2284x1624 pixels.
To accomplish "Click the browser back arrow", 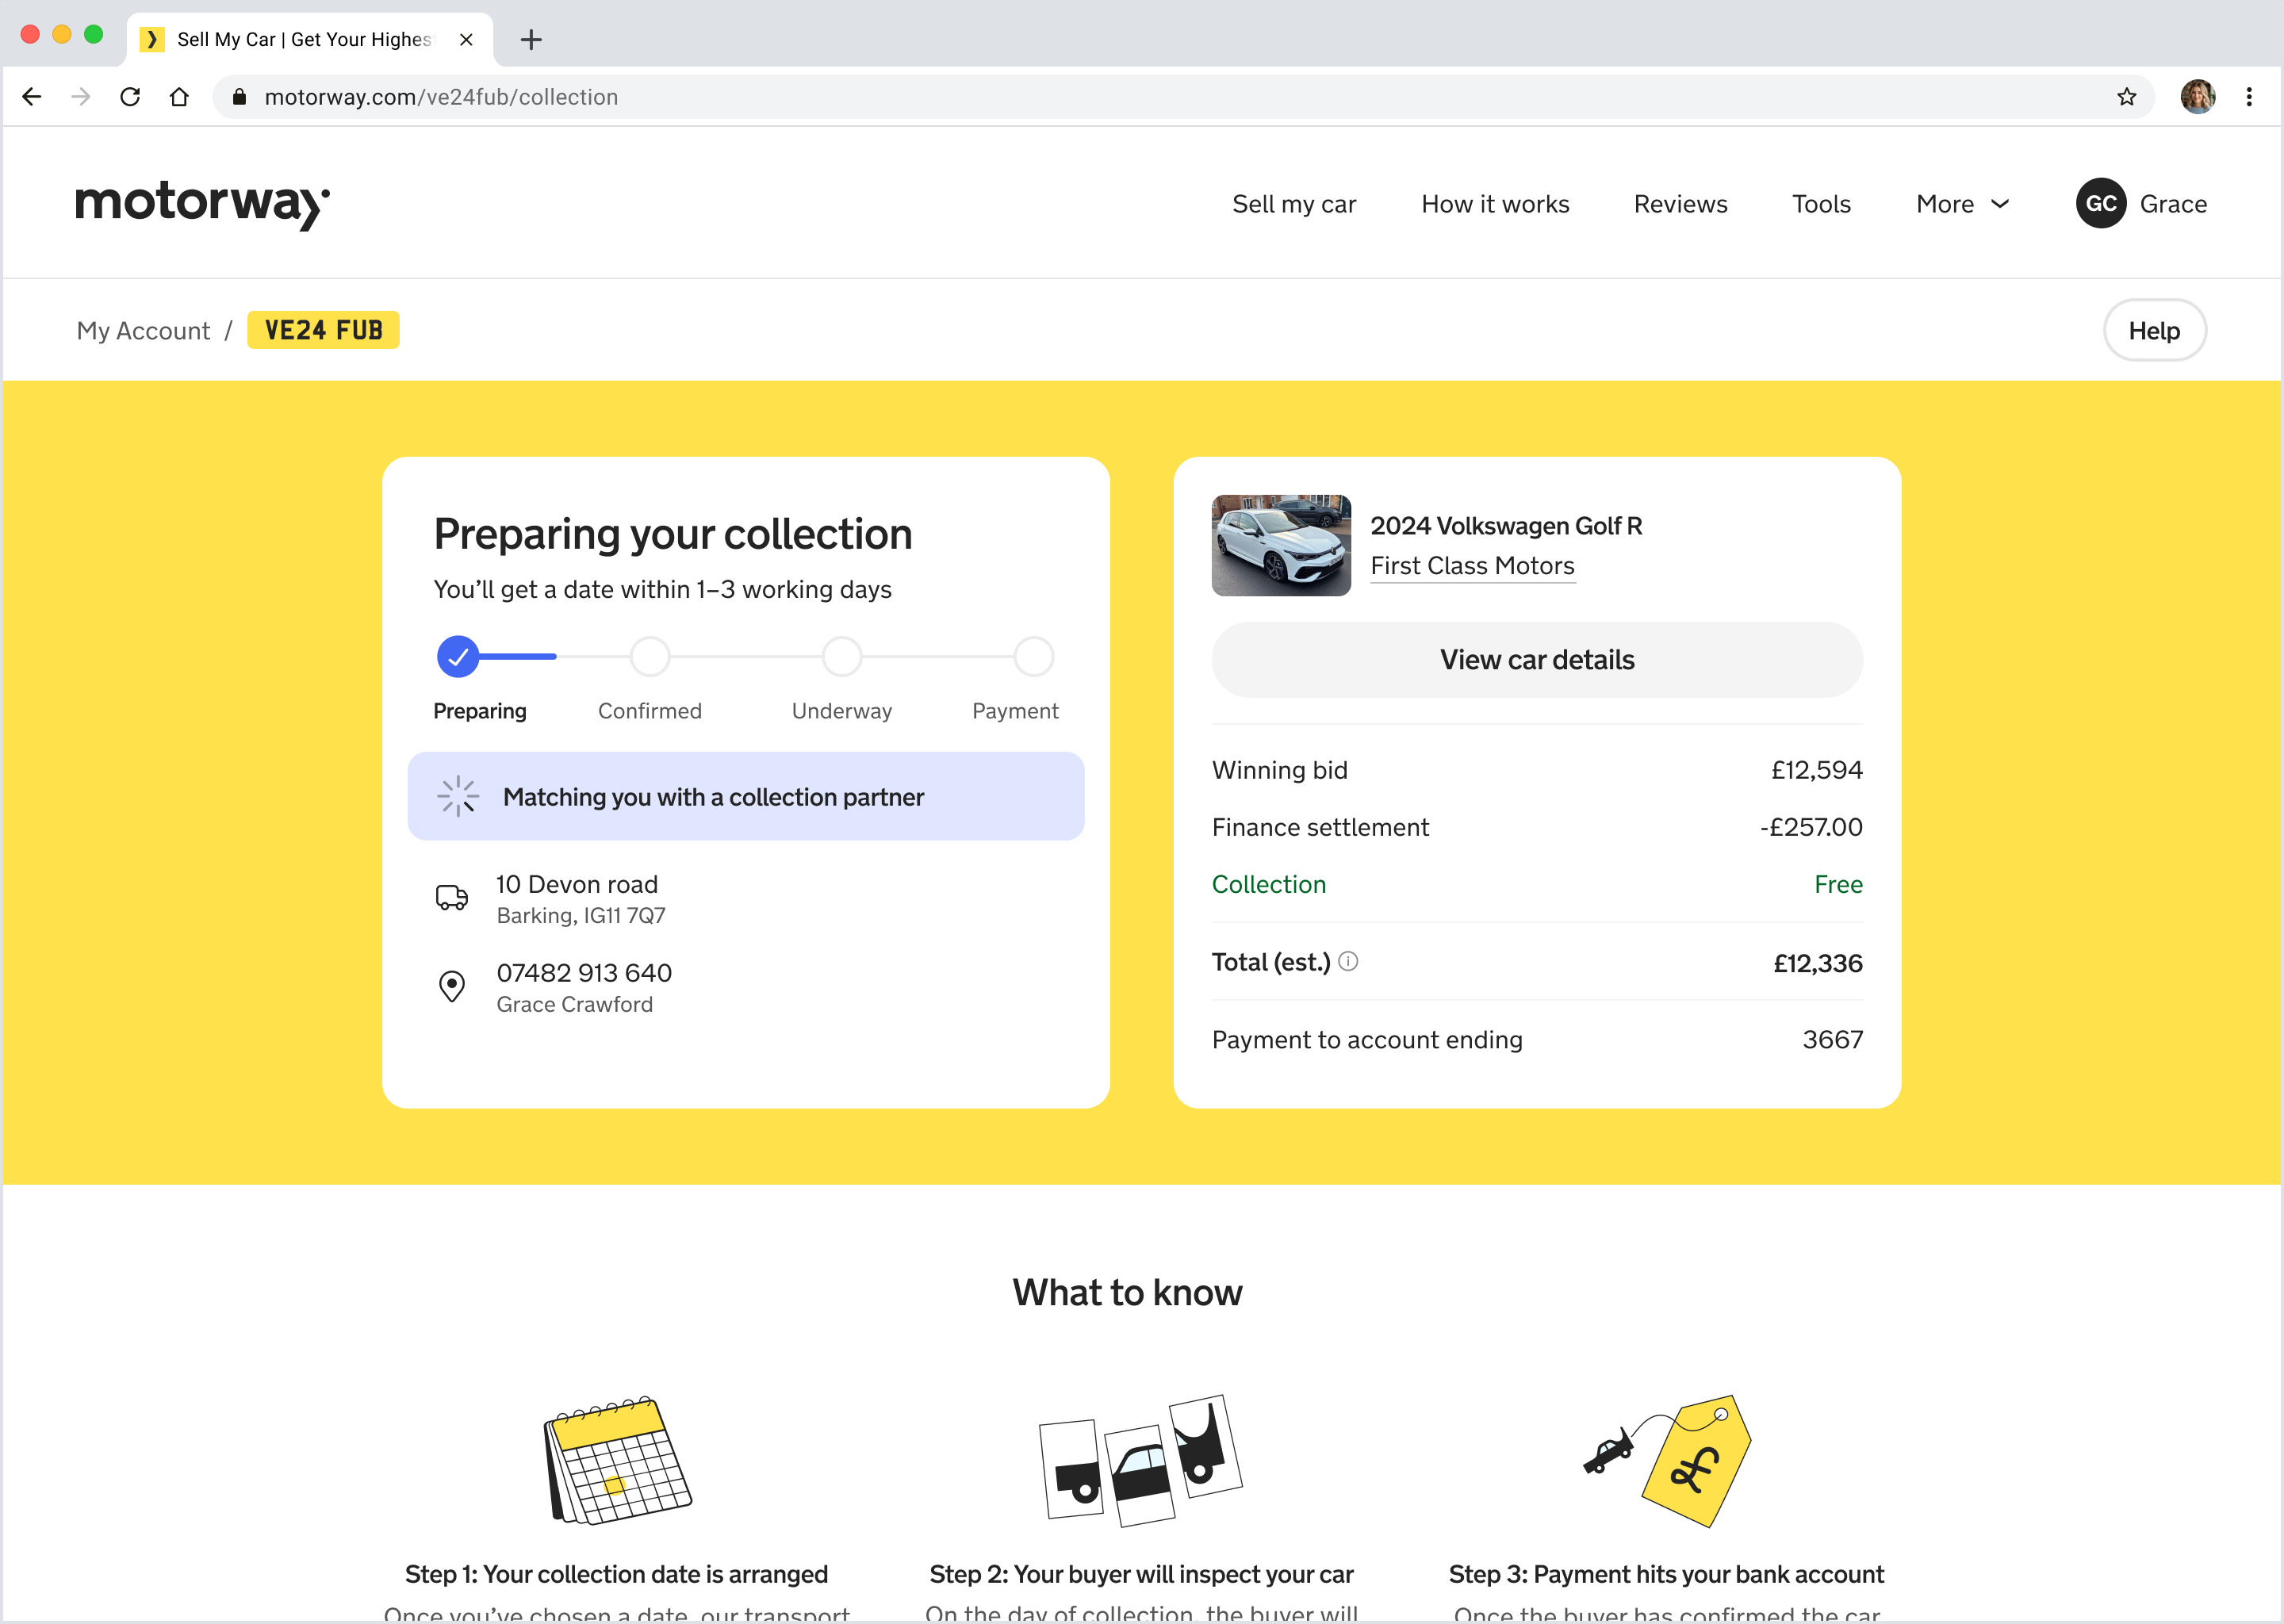I will pyautogui.click(x=32, y=97).
